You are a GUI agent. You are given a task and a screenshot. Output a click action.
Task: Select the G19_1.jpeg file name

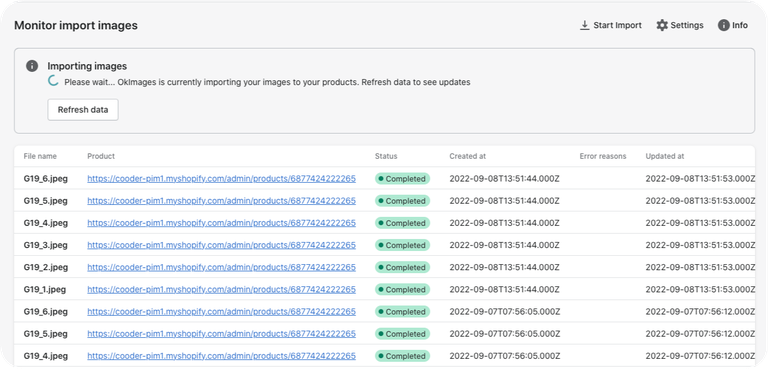[x=45, y=290]
